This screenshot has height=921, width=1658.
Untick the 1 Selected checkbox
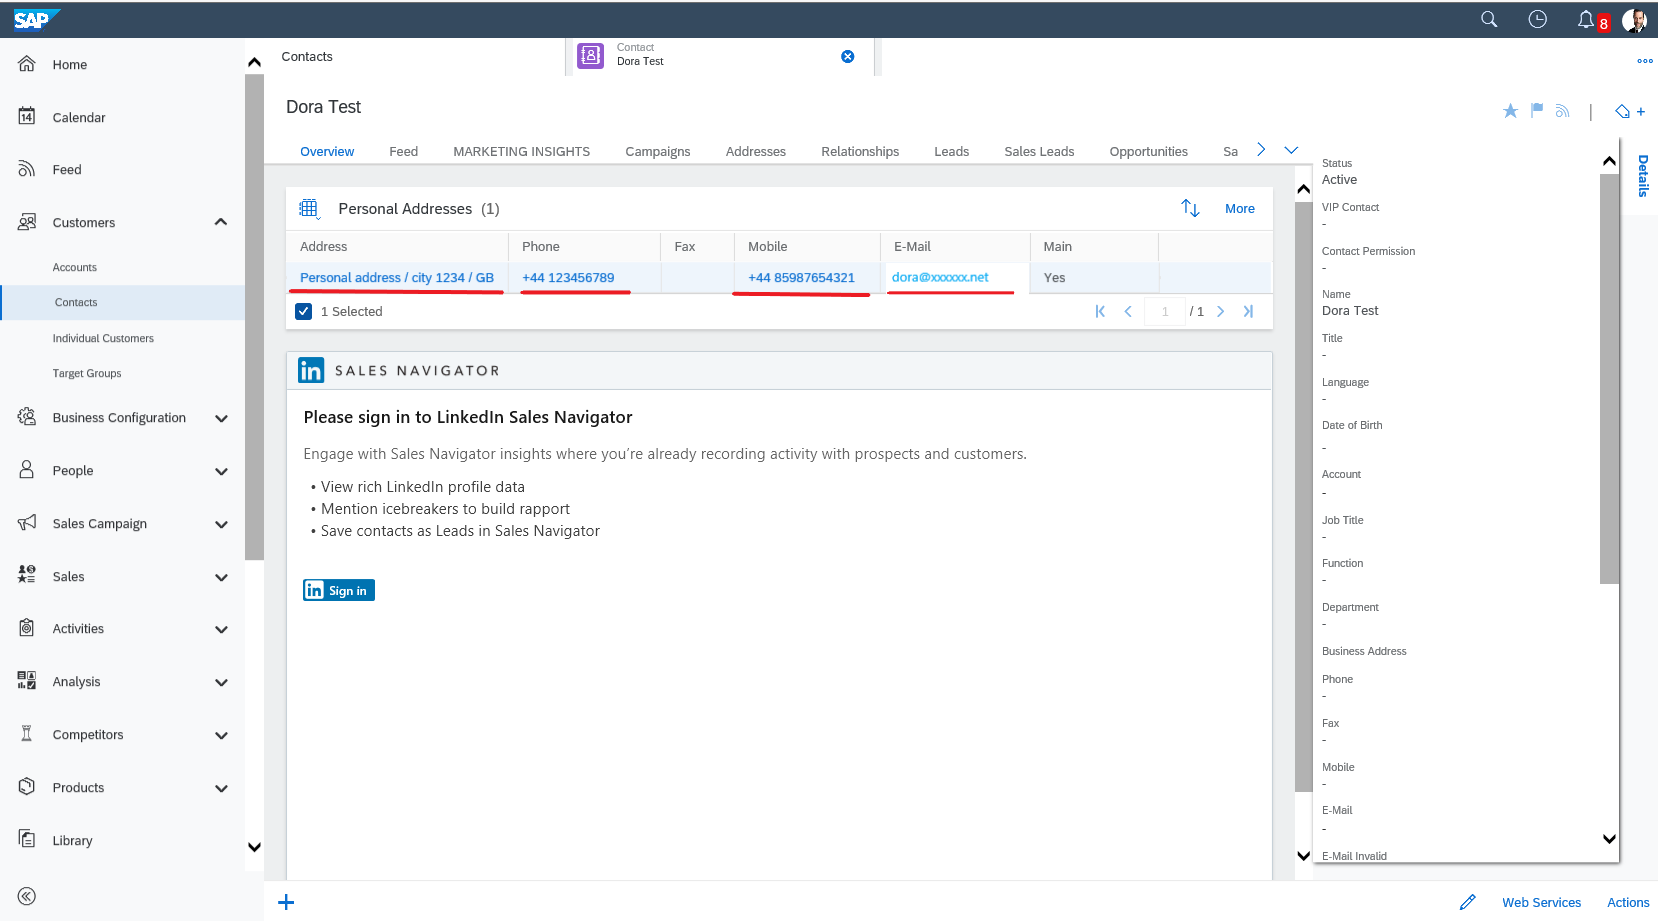304,311
